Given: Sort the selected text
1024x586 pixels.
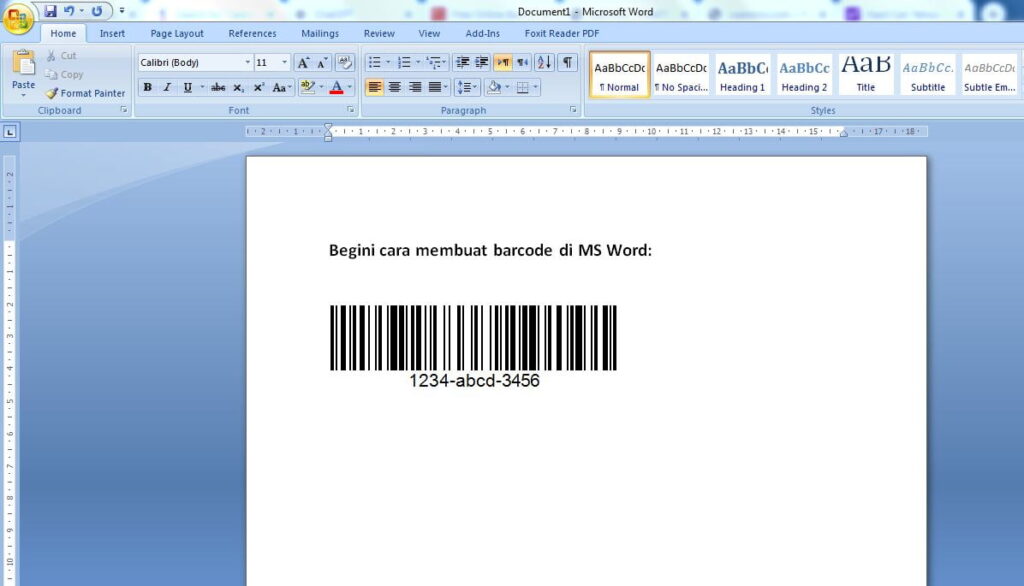Looking at the screenshot, I should click(544, 62).
